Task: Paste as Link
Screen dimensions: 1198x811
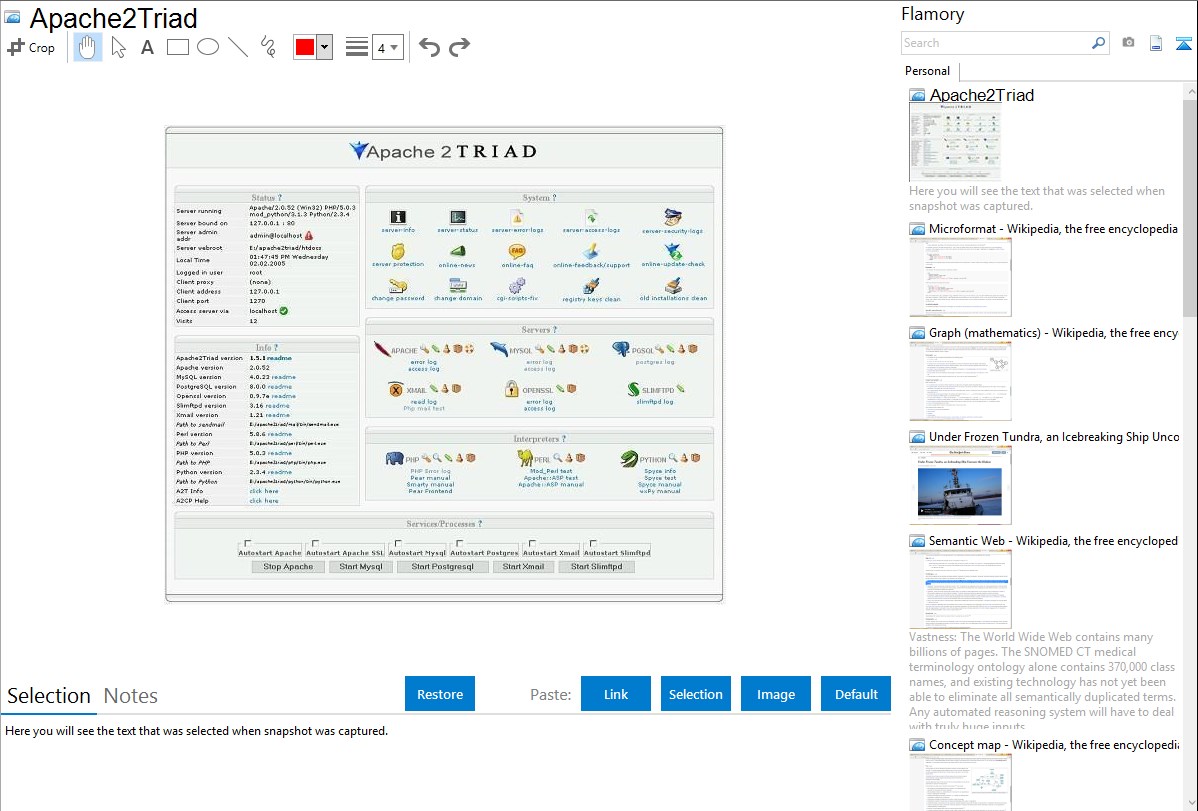Action: coord(616,694)
